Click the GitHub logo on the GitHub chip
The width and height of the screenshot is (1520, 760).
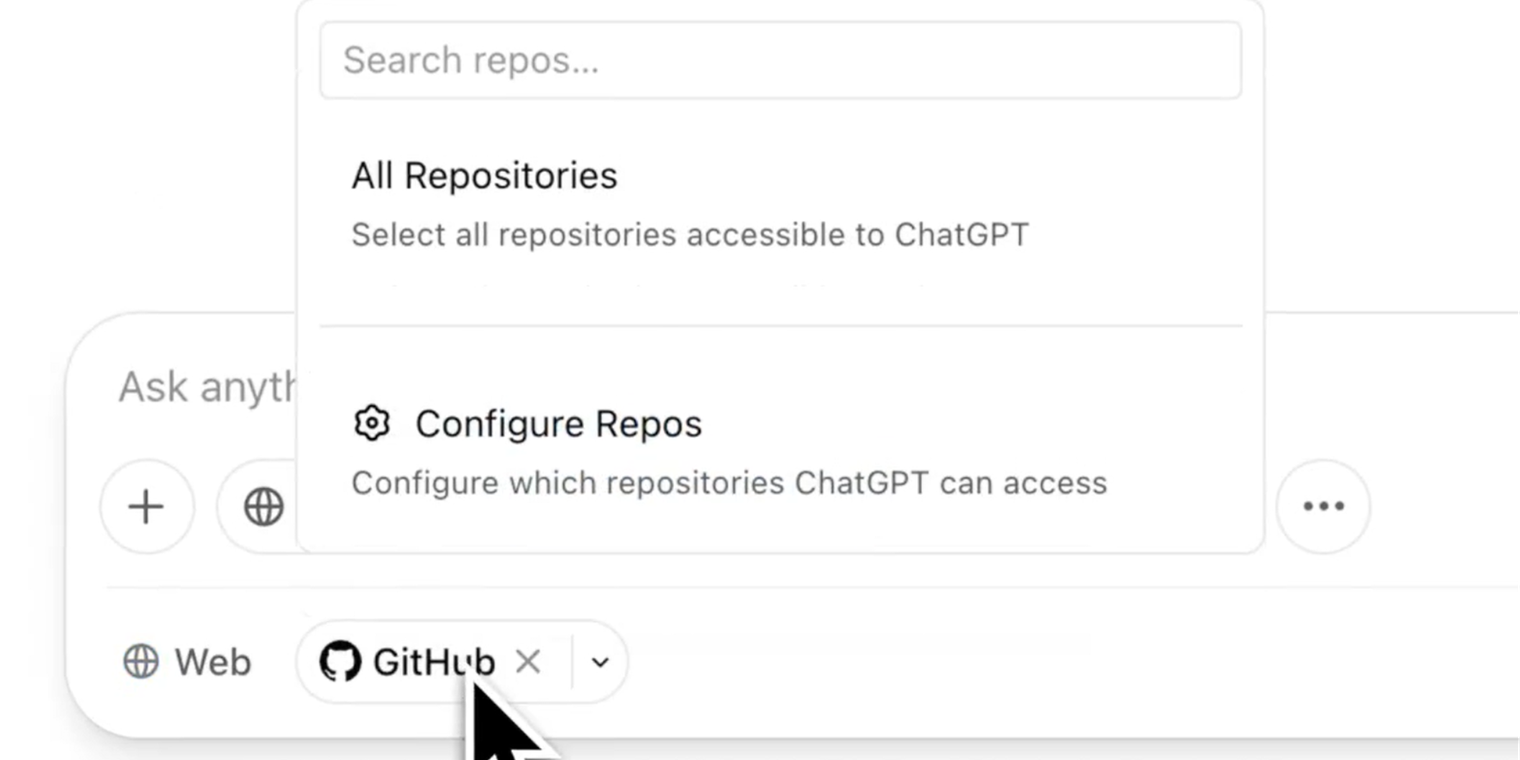click(x=340, y=661)
